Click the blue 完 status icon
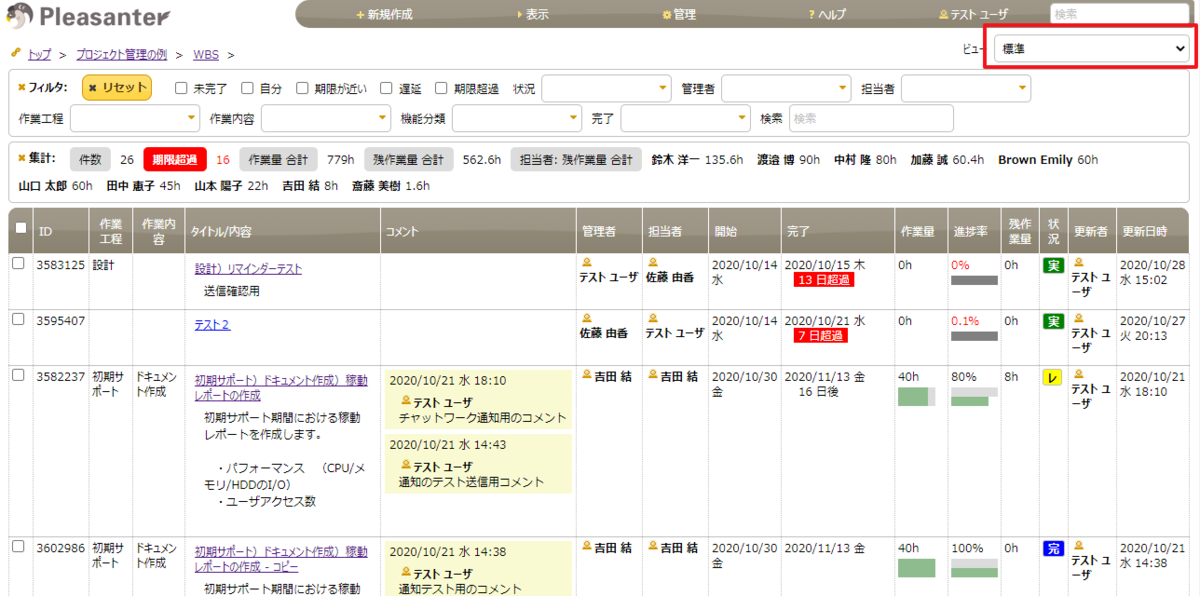The image size is (1200, 596). (x=1052, y=549)
